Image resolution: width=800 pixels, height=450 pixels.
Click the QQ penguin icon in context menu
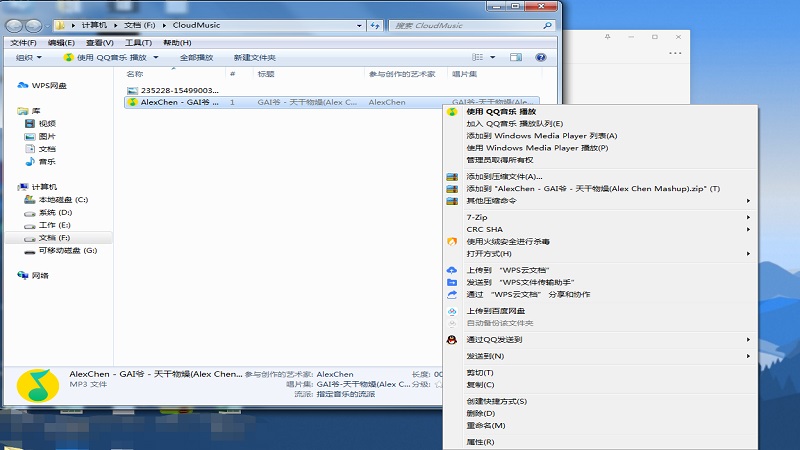[452, 340]
